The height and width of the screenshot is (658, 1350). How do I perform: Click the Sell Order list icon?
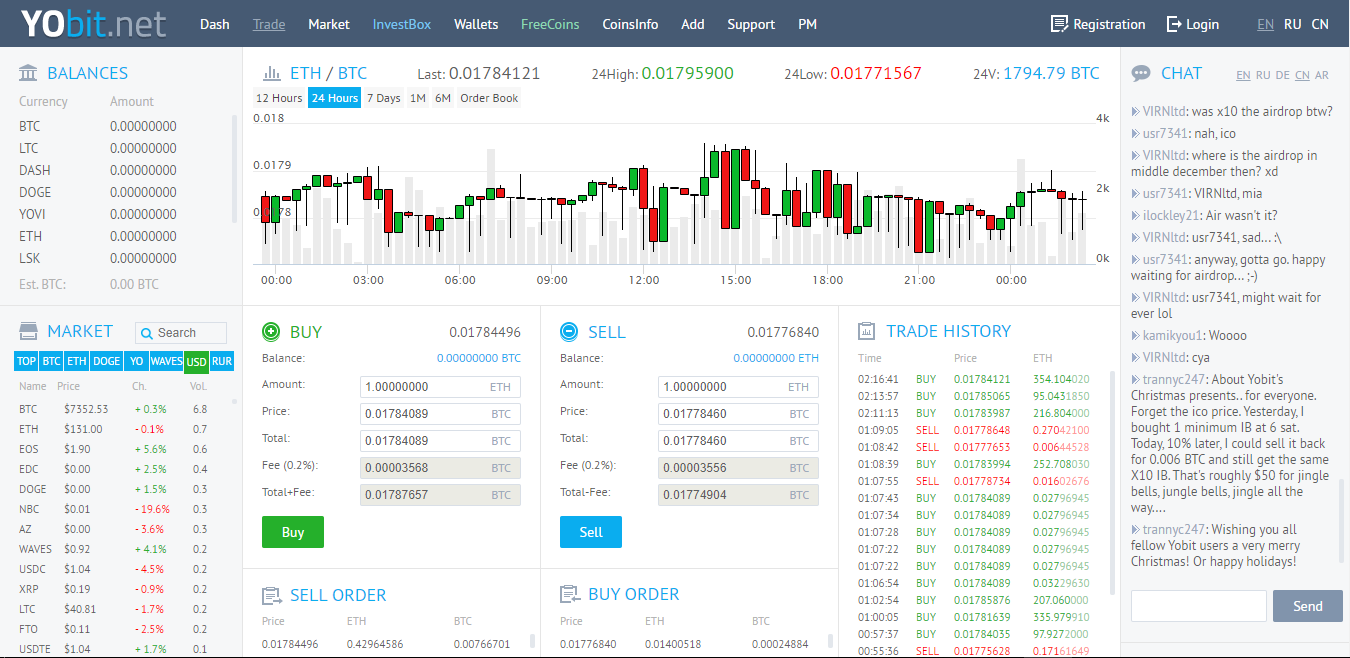[x=271, y=595]
